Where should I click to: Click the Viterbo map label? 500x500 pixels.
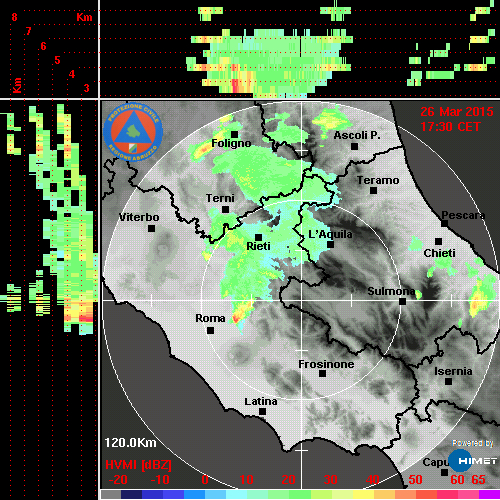pos(139,217)
